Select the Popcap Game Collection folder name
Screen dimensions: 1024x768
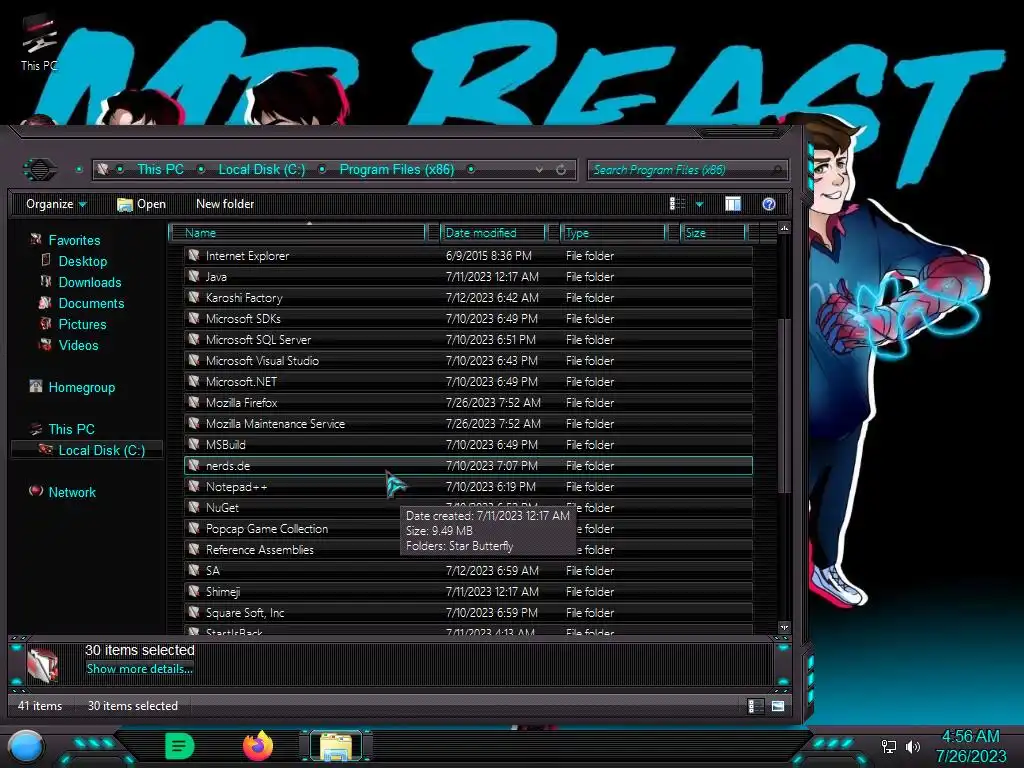coord(266,528)
